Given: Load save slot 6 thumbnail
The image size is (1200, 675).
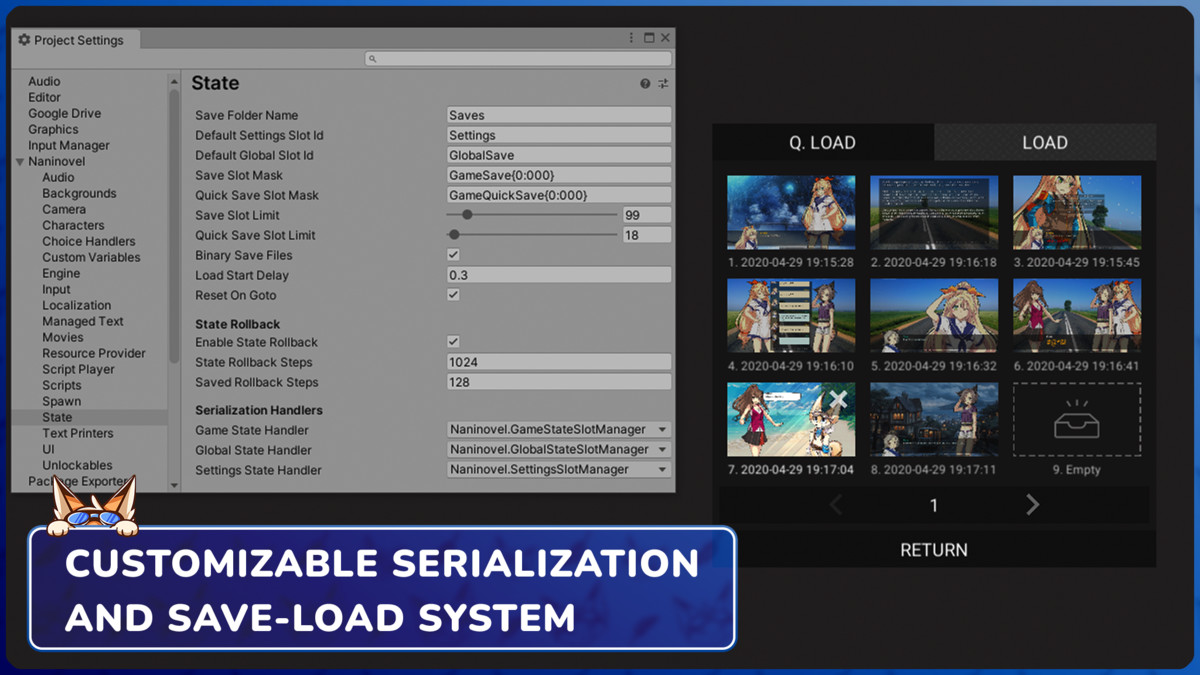Looking at the screenshot, I should pos(1077,315).
